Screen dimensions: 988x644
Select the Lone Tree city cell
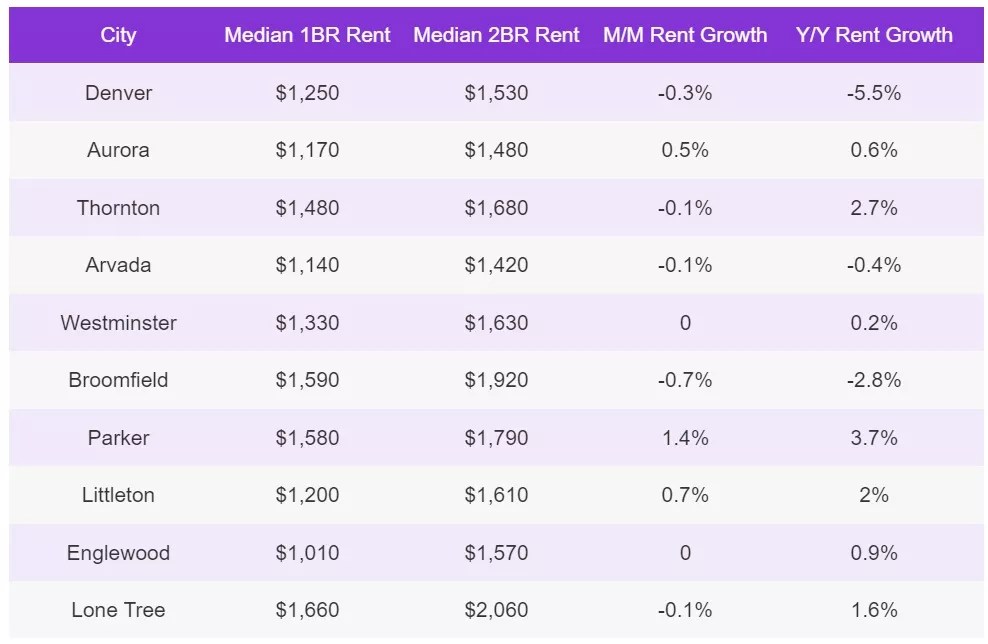tap(118, 610)
